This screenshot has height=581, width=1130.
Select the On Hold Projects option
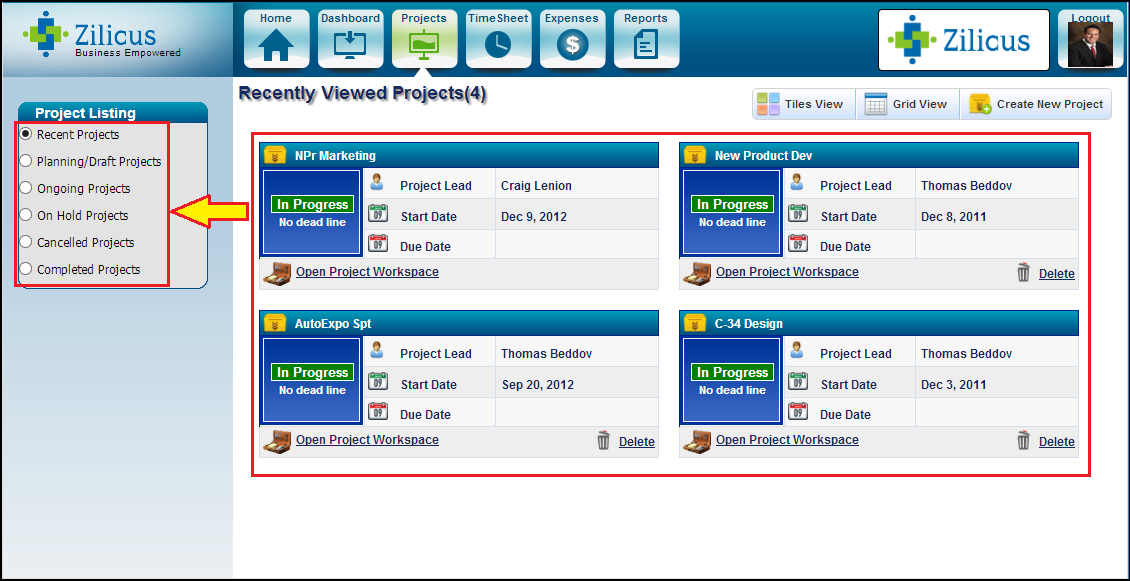[26, 215]
